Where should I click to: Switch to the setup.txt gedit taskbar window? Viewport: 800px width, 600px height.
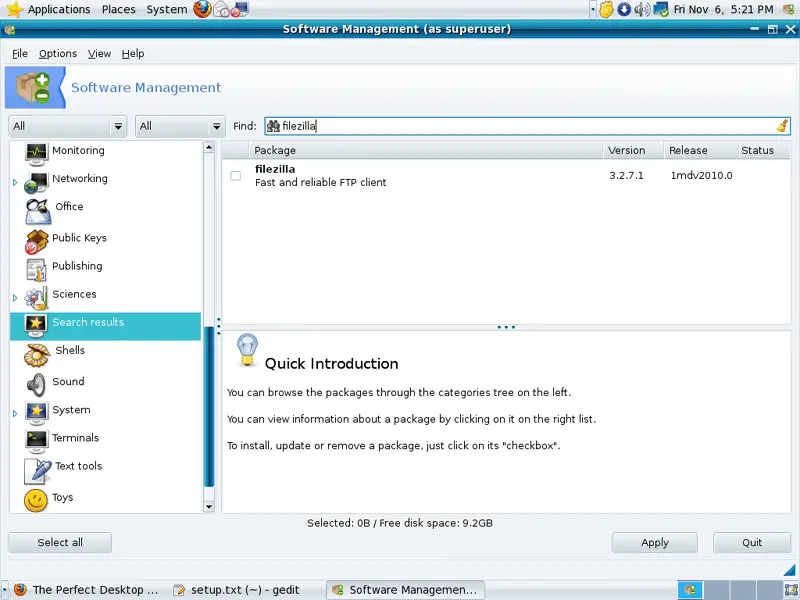coord(237,590)
